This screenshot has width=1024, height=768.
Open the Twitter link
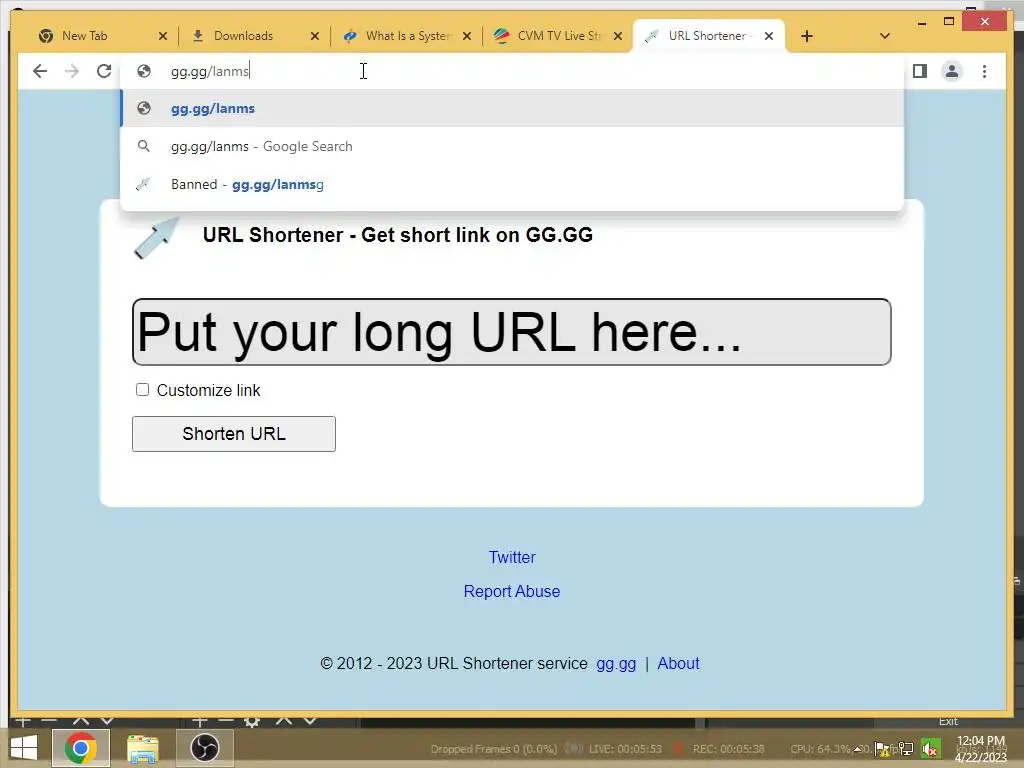[x=512, y=557]
